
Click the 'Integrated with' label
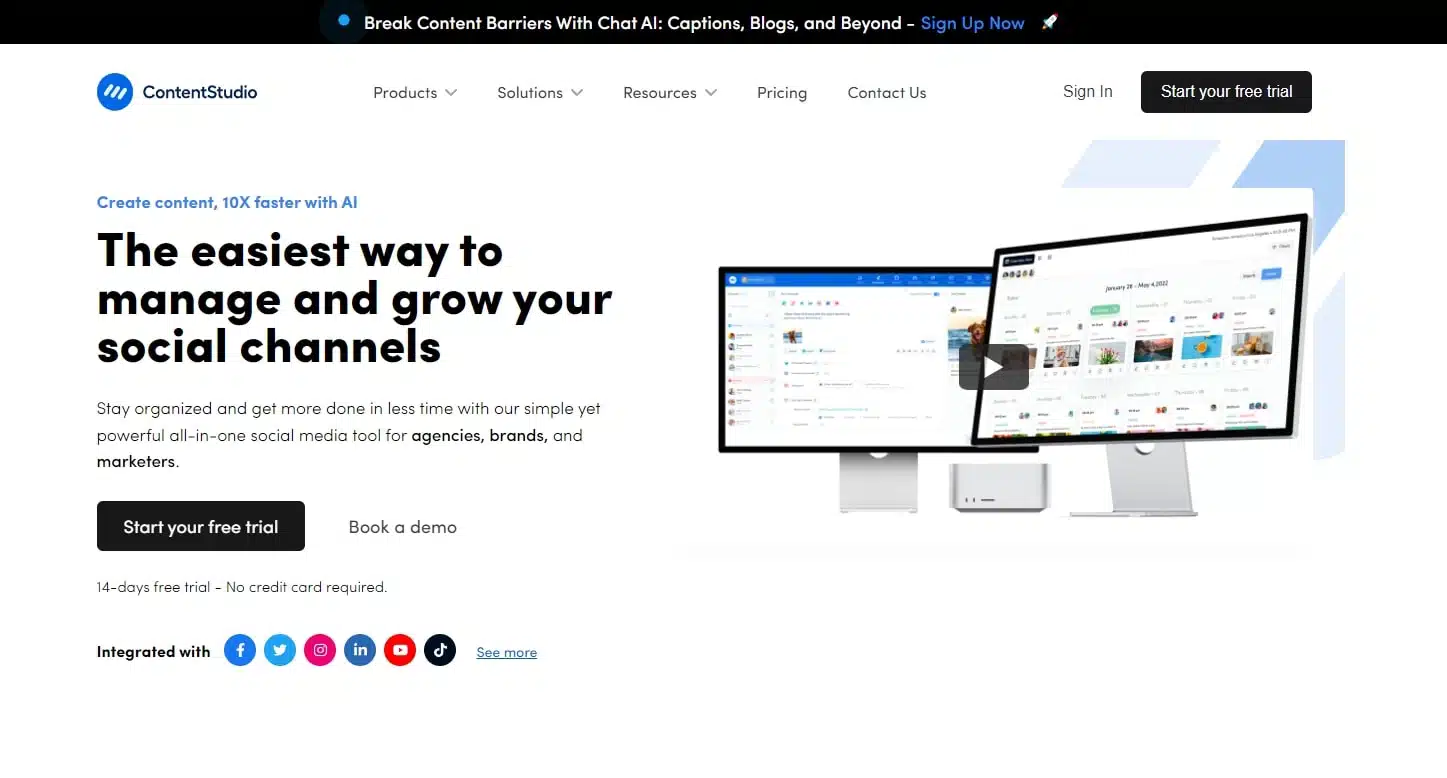[153, 651]
